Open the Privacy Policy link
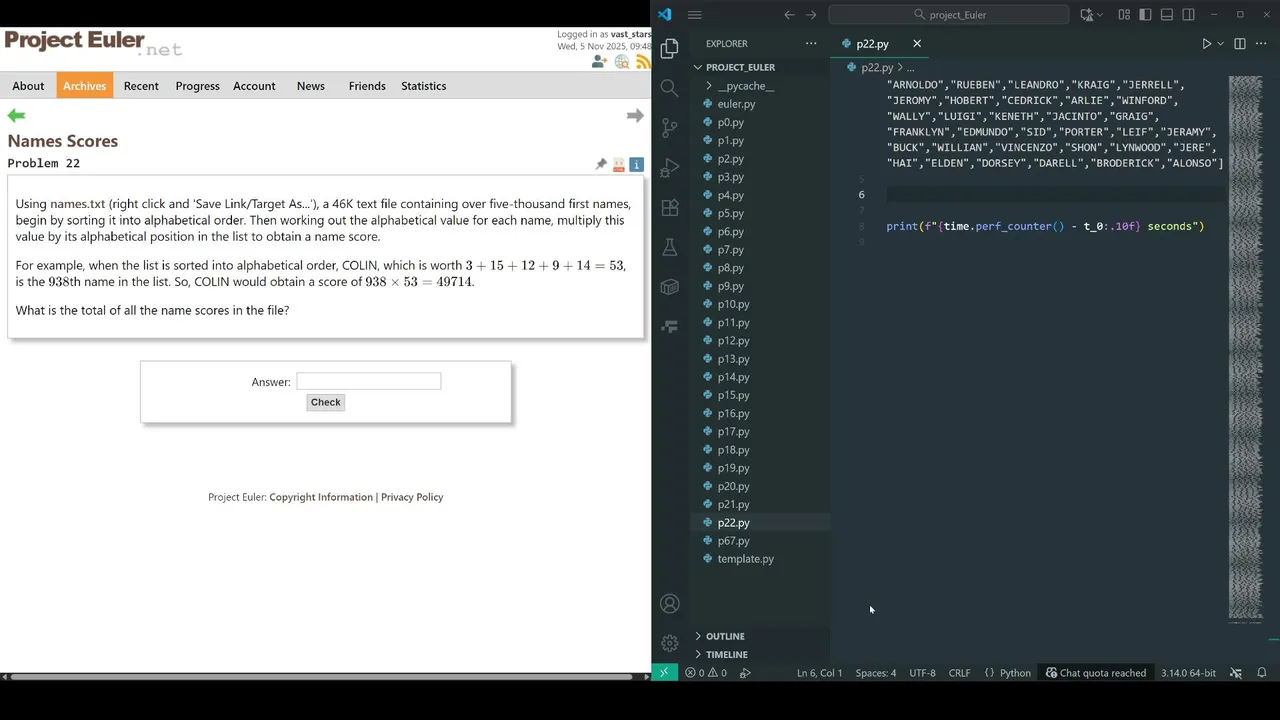The image size is (1280, 720). (x=412, y=497)
